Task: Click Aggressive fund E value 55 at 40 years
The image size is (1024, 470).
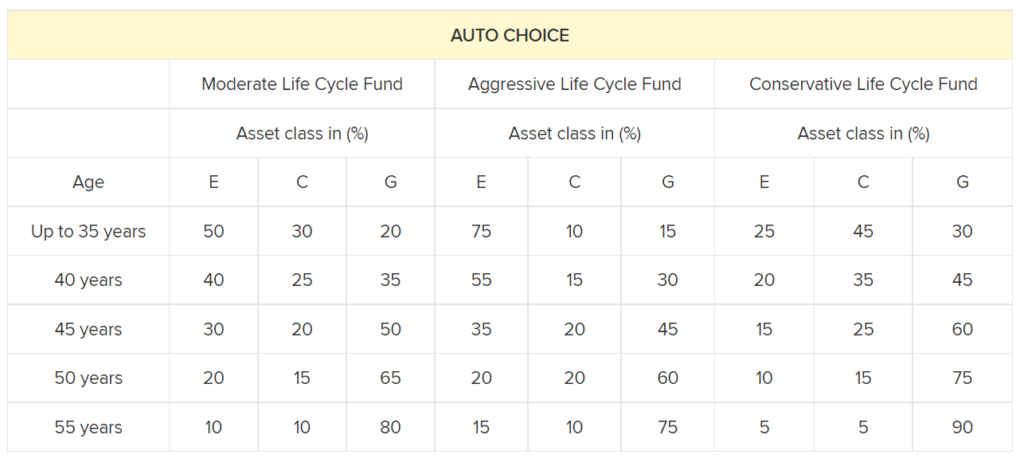Action: tap(481, 280)
